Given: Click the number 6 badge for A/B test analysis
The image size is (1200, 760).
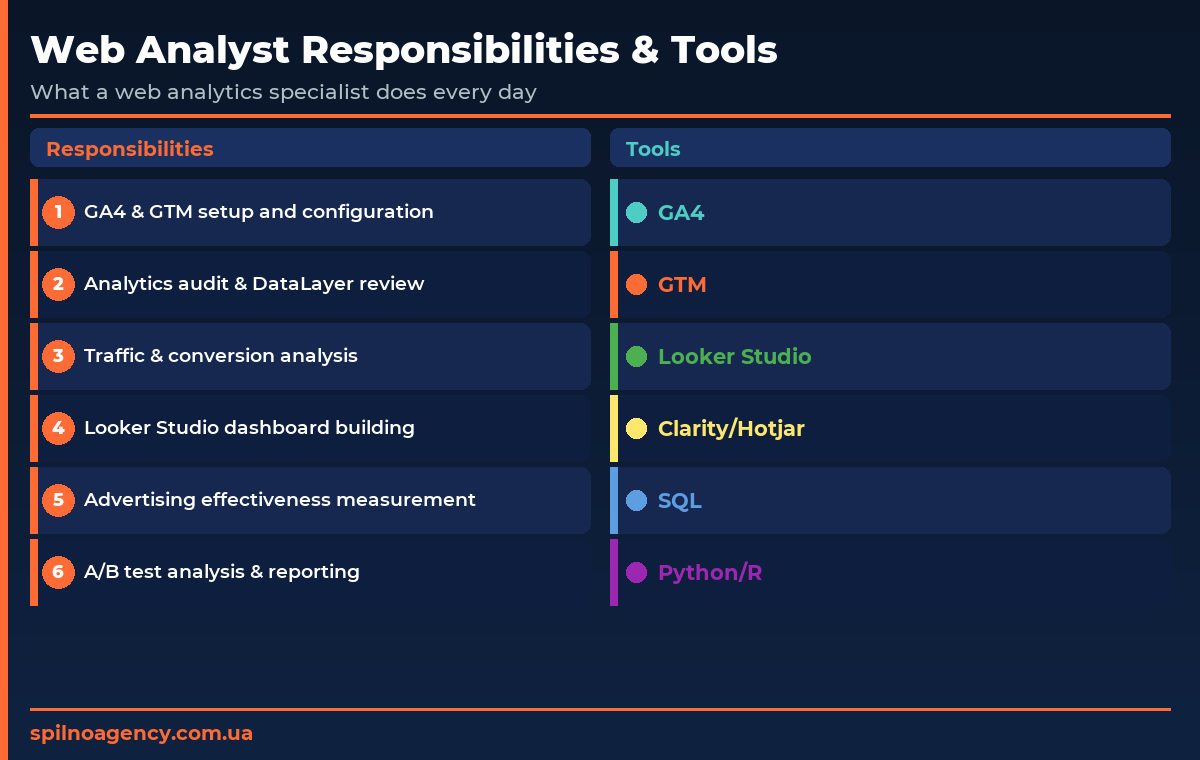Looking at the screenshot, I should click(58, 572).
